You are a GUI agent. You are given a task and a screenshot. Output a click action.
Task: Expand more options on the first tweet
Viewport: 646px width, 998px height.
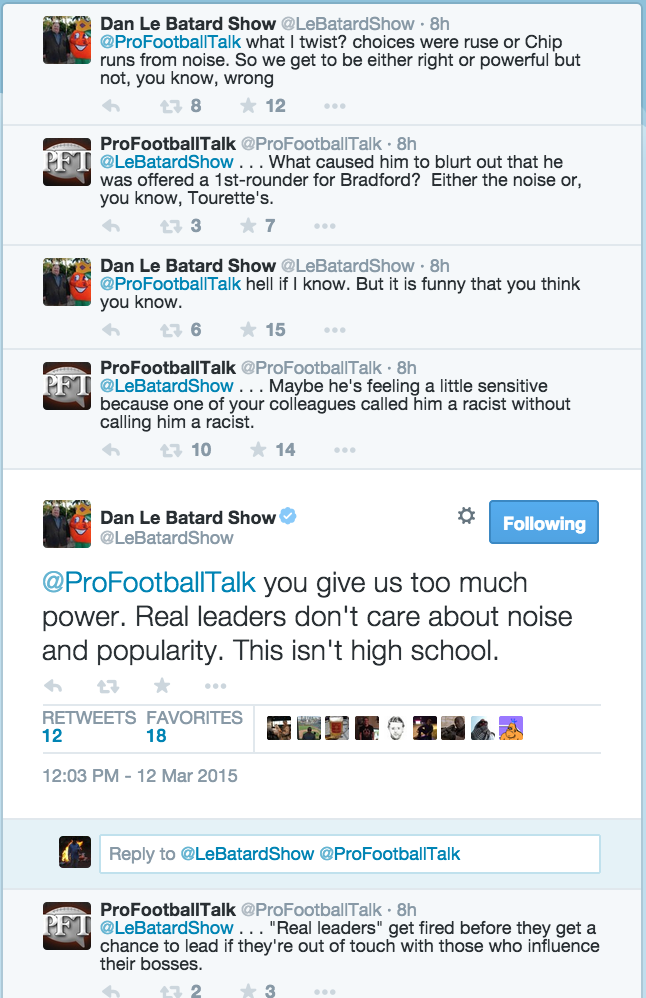[334, 106]
